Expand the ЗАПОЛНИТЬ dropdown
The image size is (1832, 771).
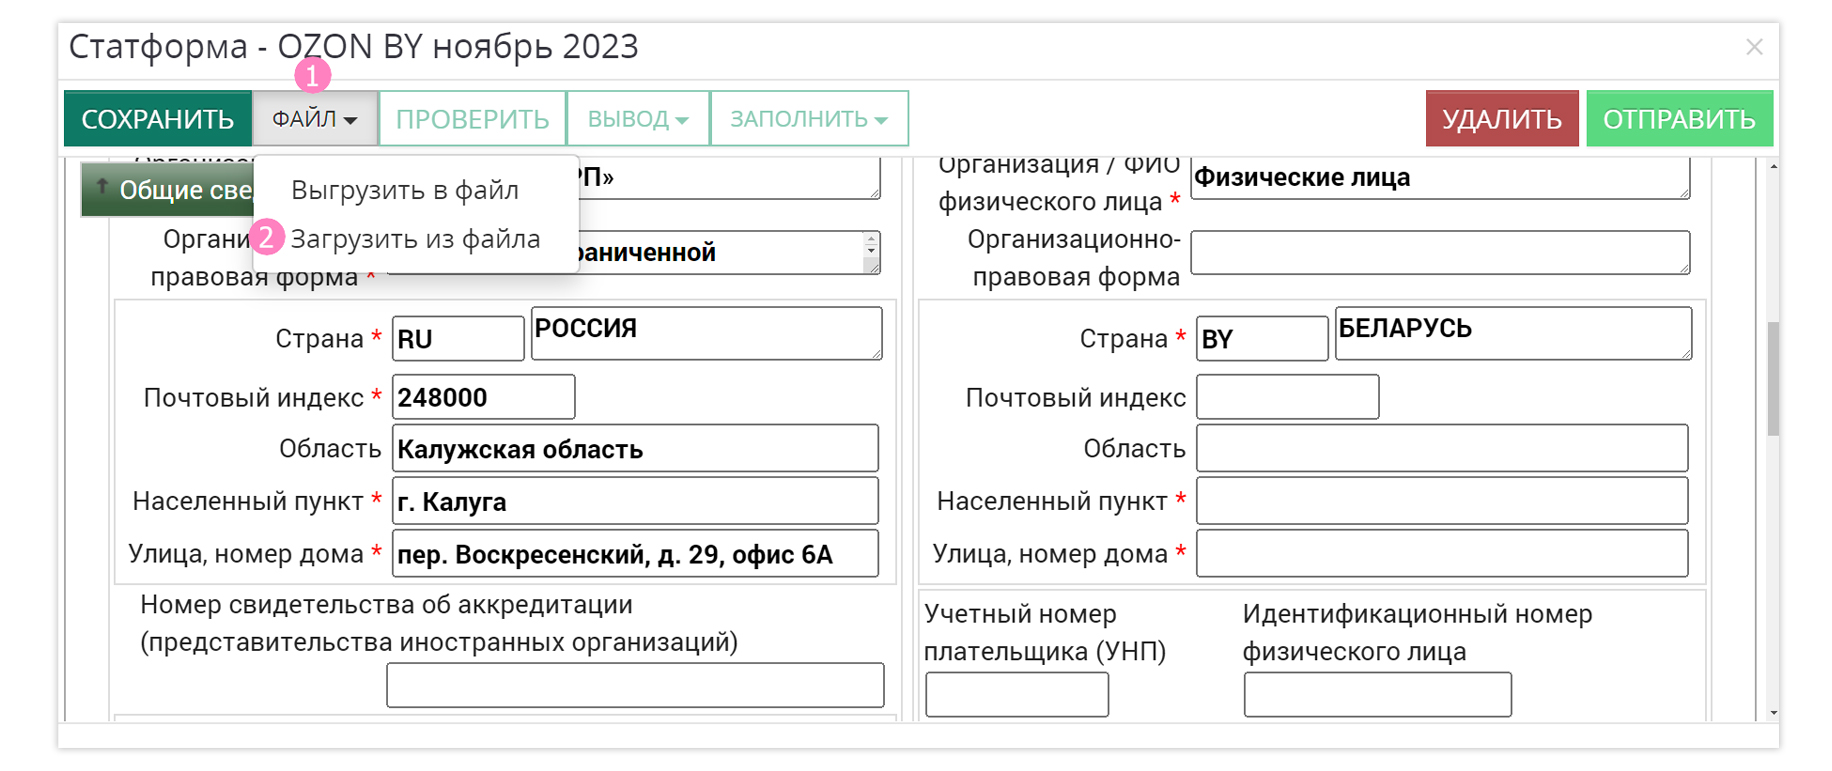(808, 119)
